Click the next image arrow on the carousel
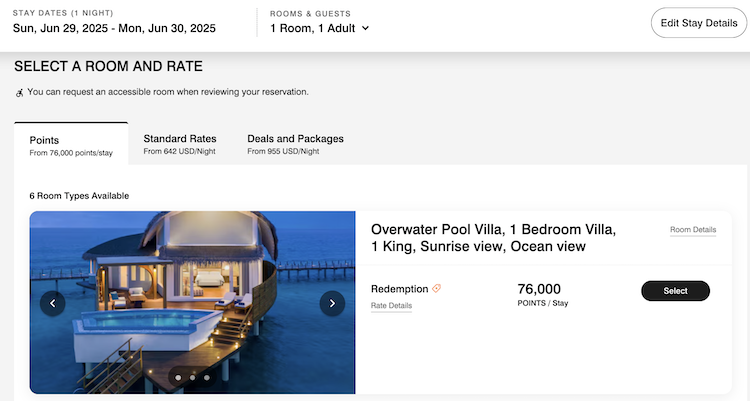 click(331, 303)
